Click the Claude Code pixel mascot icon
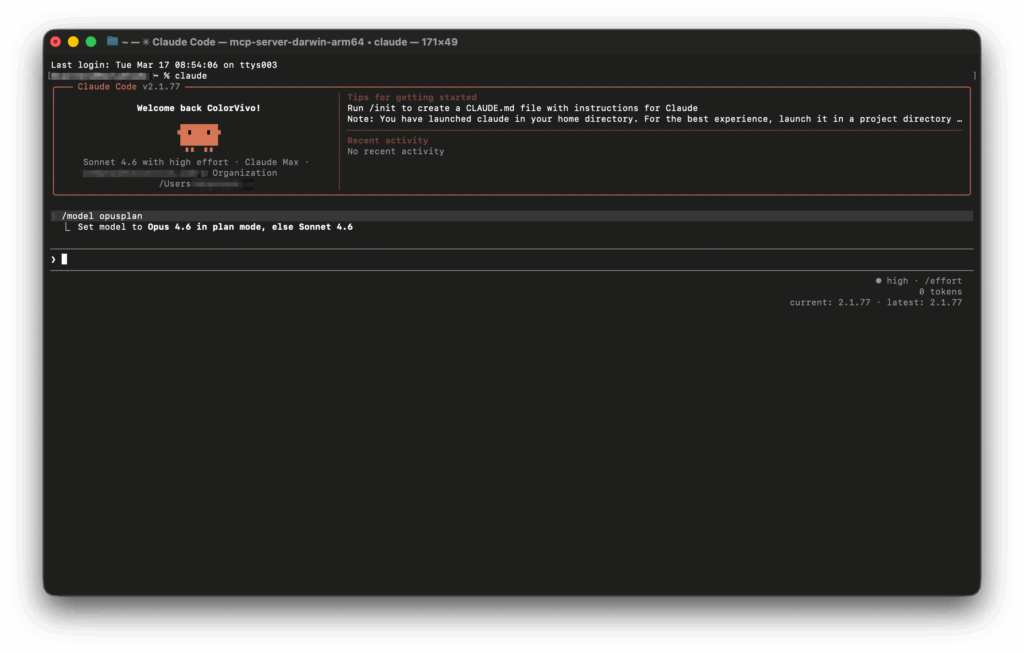Image resolution: width=1024 pixels, height=653 pixels. [x=199, y=136]
